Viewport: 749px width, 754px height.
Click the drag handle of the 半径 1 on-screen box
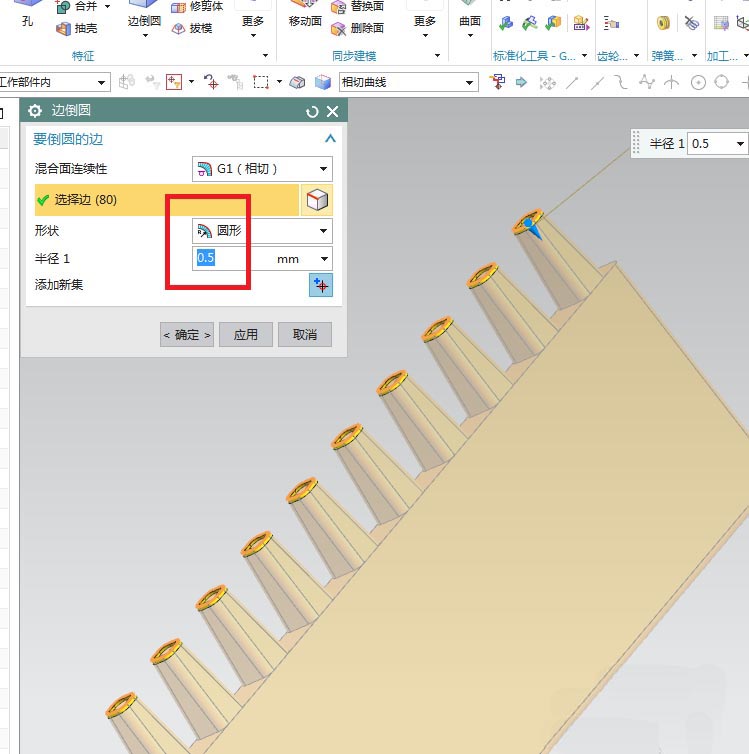(636, 143)
